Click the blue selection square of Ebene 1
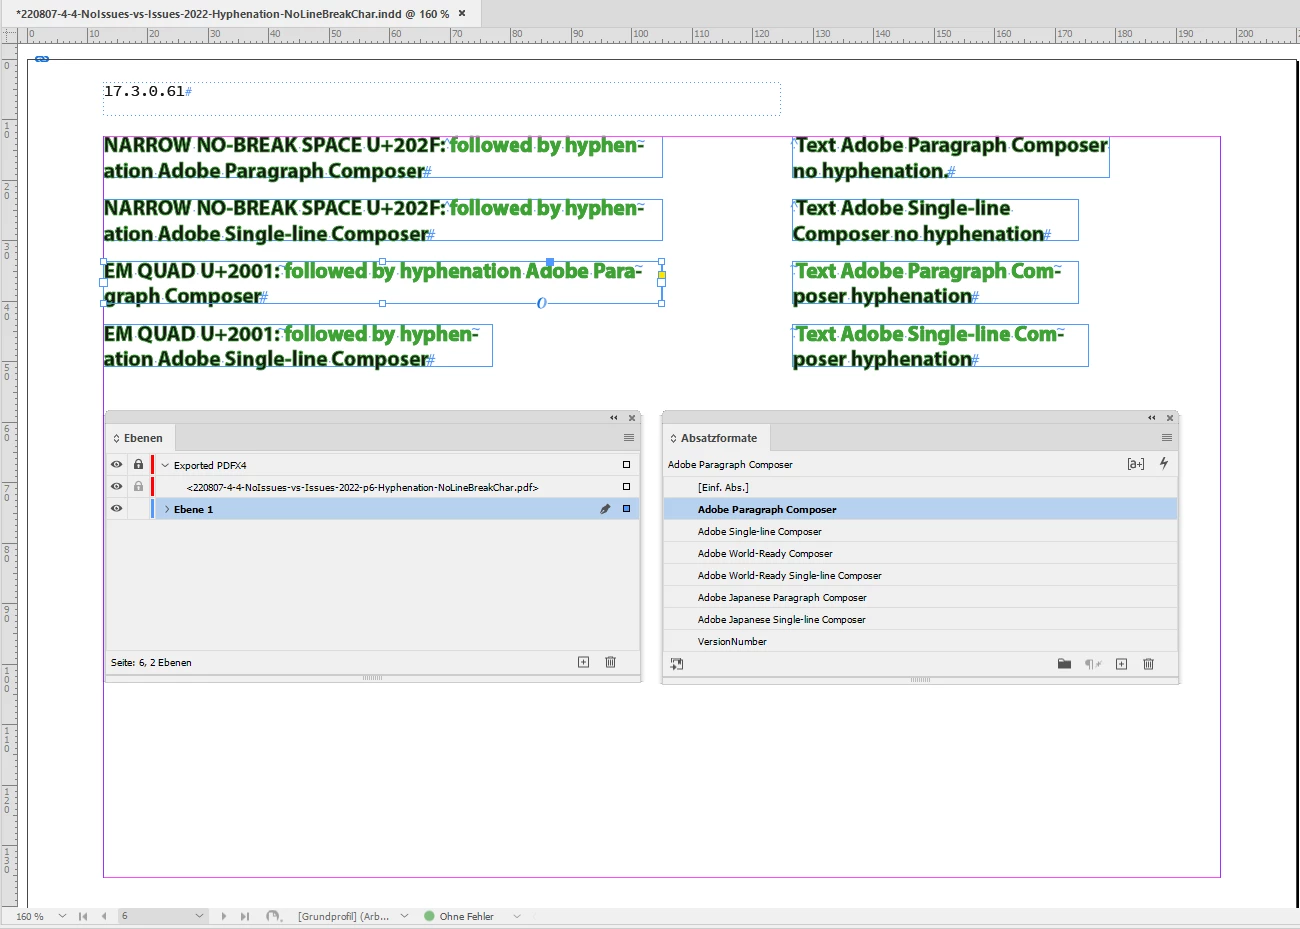This screenshot has height=929, width=1300. pyautogui.click(x=627, y=509)
